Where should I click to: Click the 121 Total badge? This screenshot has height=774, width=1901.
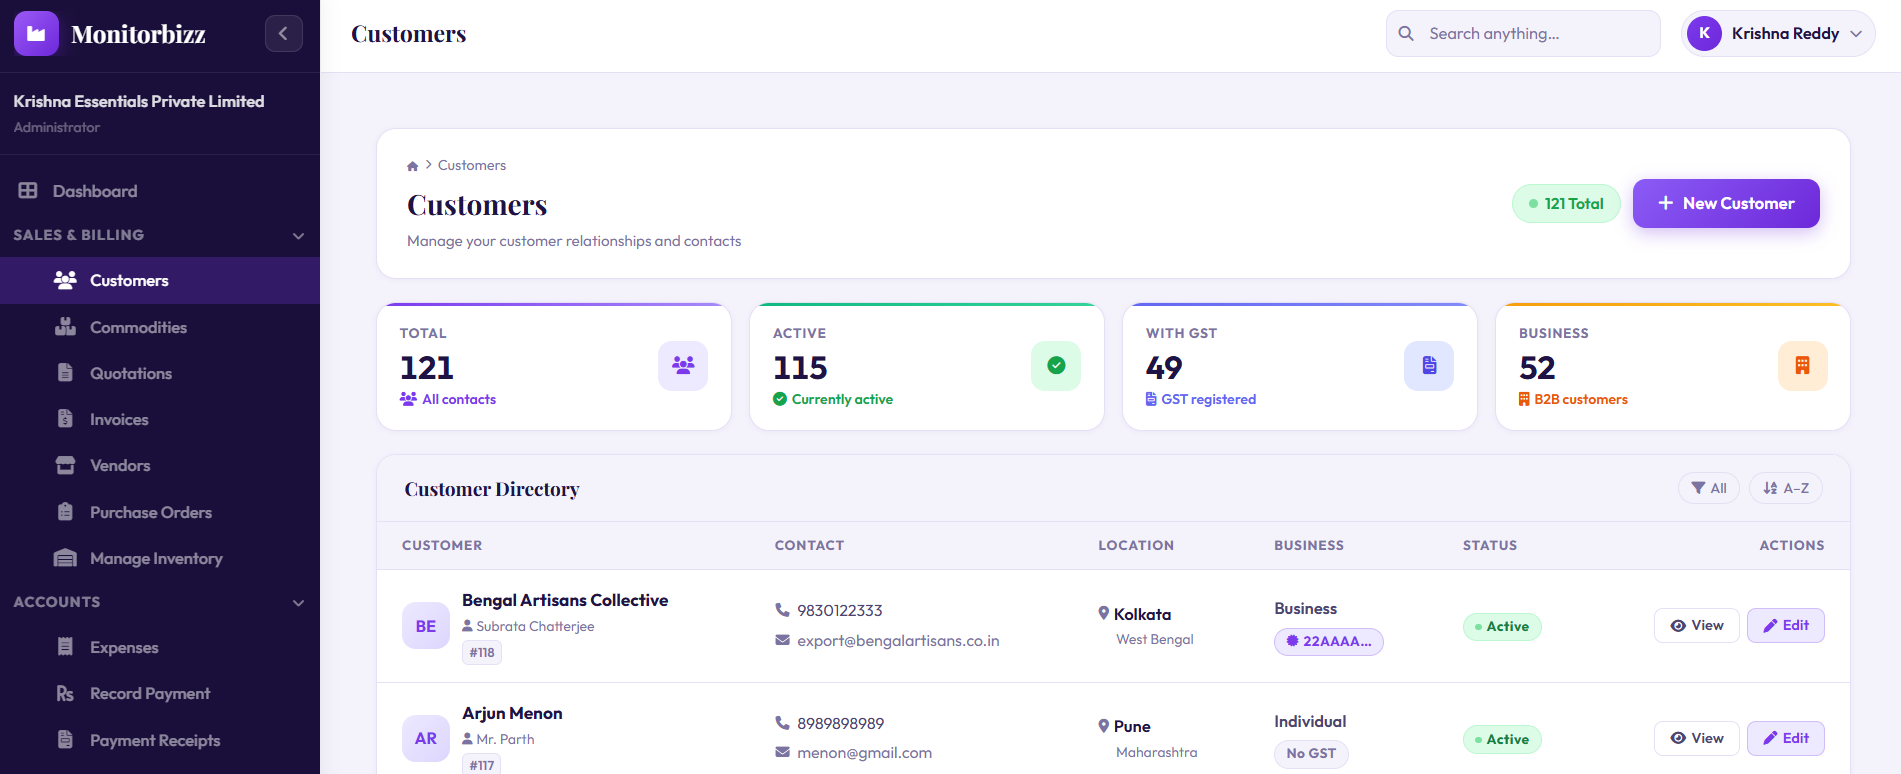(1566, 203)
